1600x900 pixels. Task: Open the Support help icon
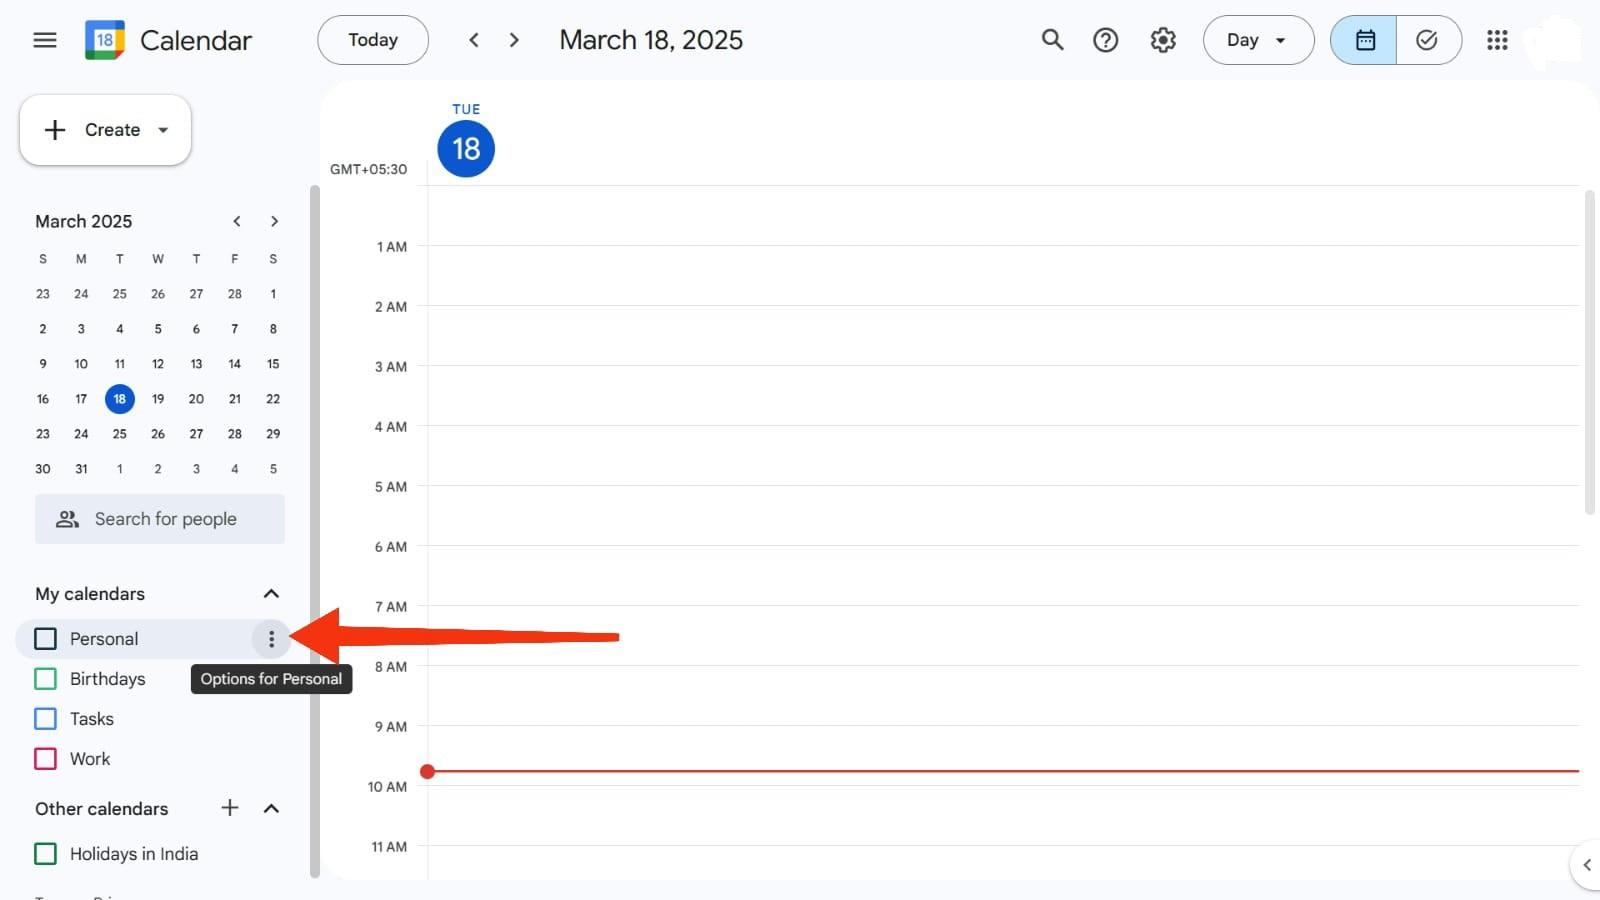(1105, 40)
